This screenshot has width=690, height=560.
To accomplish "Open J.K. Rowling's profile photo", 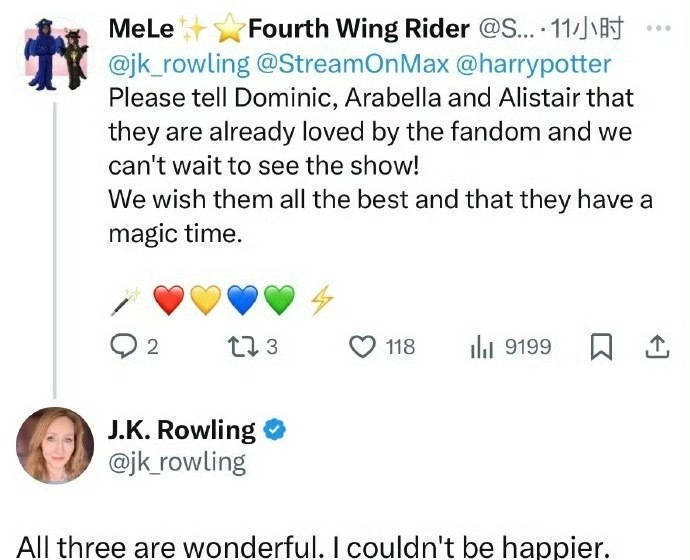I will tap(52, 446).
